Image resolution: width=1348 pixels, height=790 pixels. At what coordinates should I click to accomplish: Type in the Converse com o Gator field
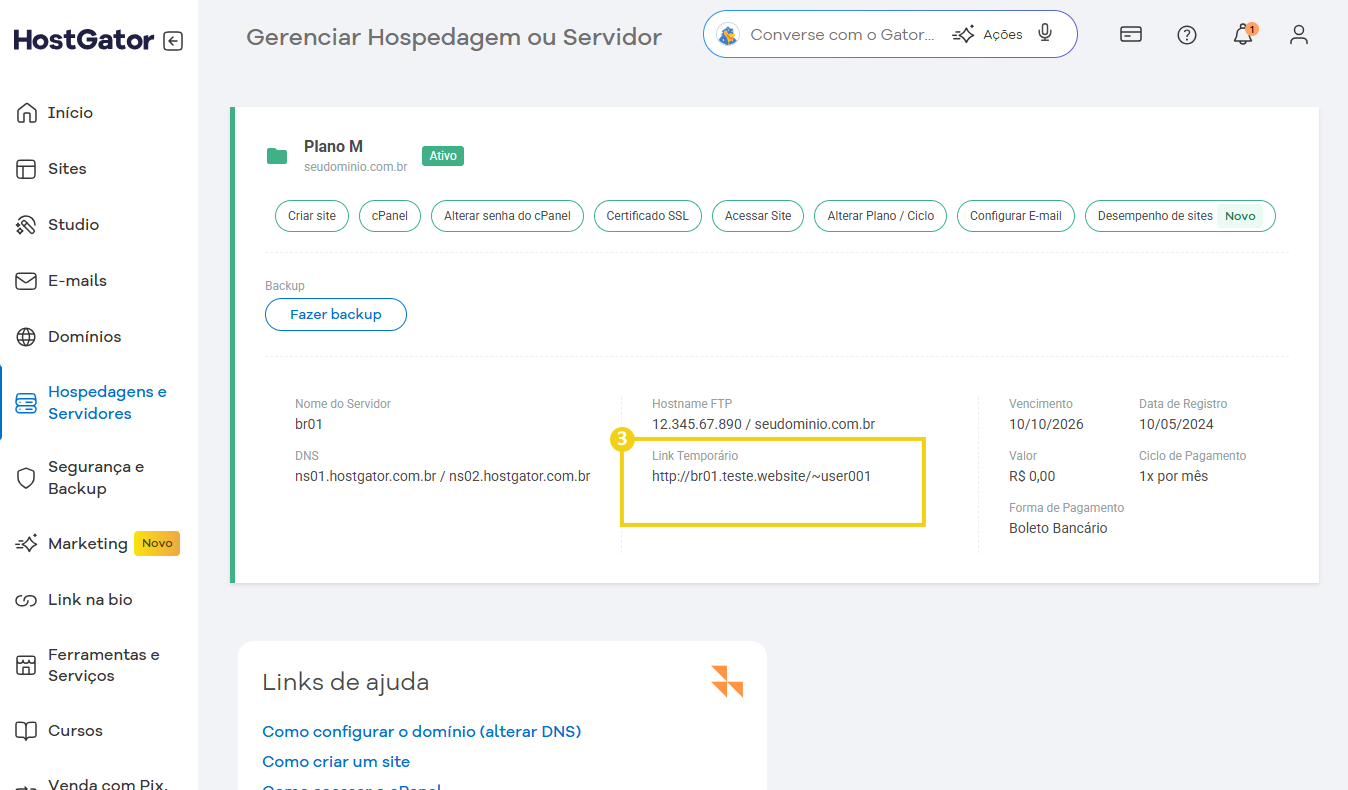[840, 34]
